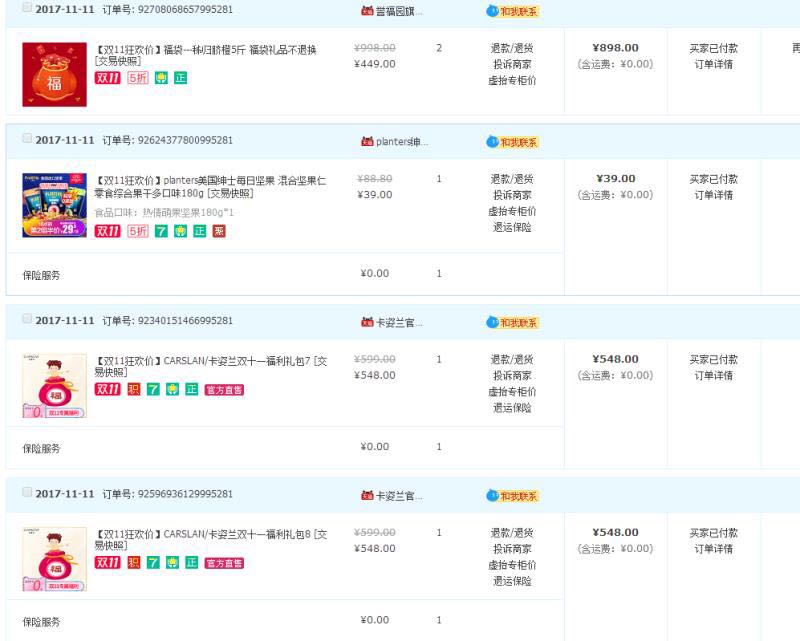The height and width of the screenshot is (641, 800).
Task: Click the green 正 icon under the 福袋 orange item
Action: click(180, 78)
